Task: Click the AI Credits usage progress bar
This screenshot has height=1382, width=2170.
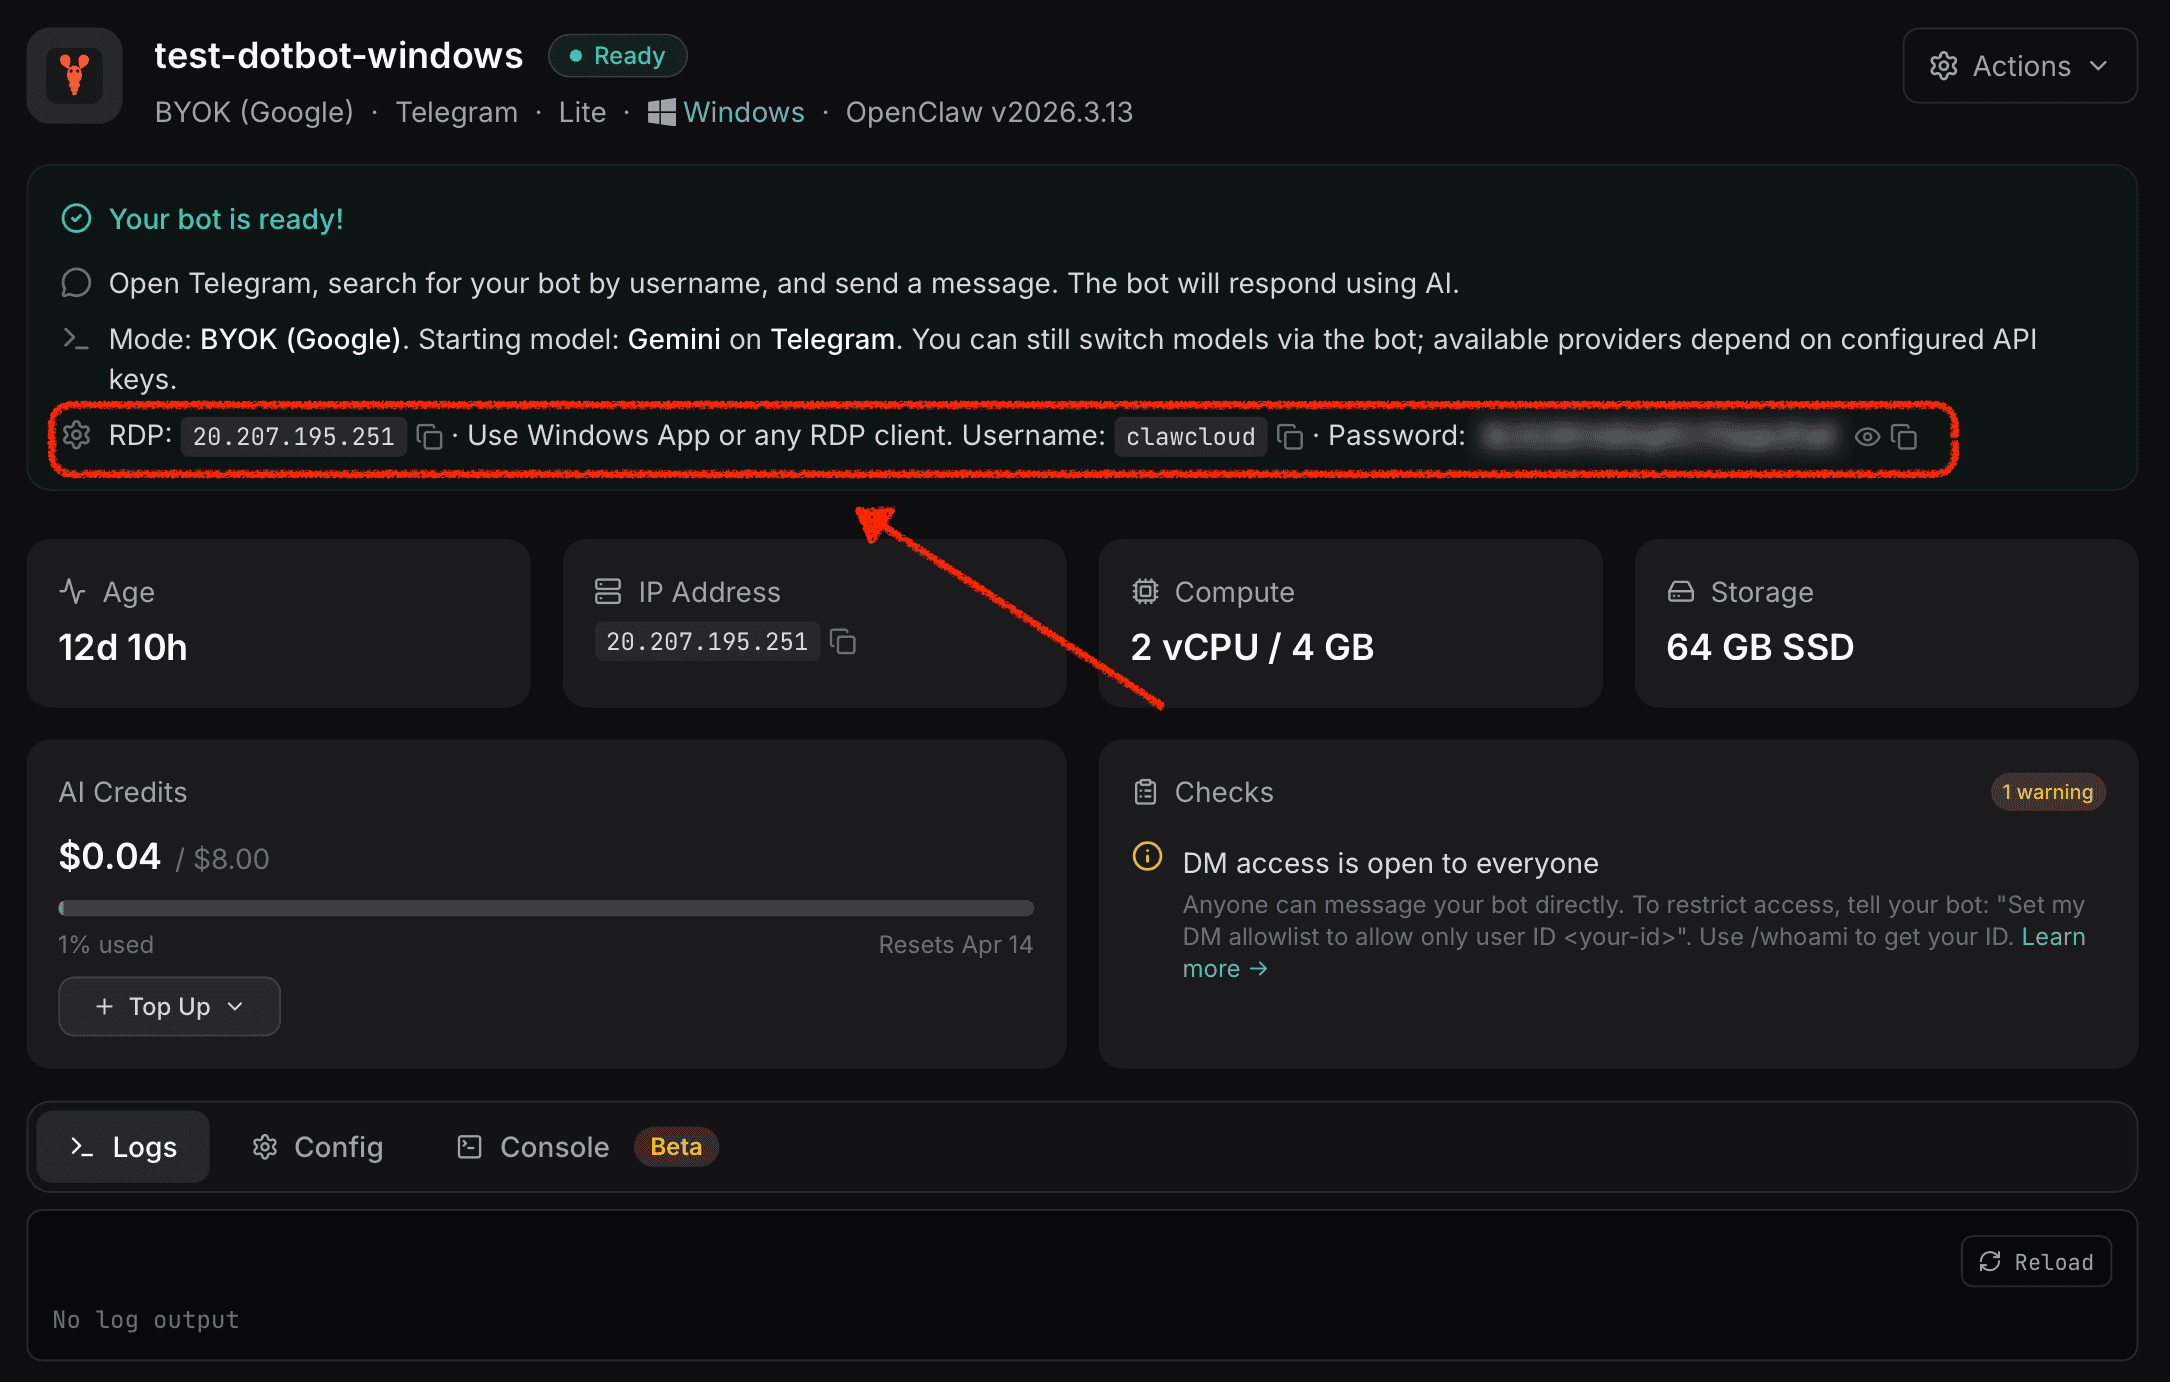Action: (545, 908)
